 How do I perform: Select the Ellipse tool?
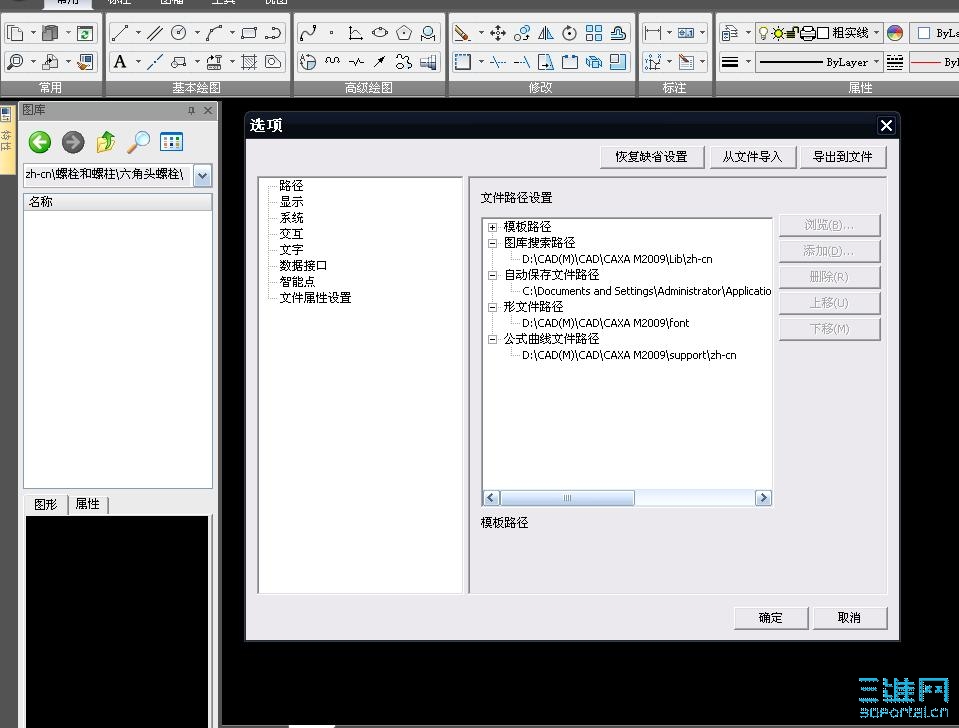click(x=380, y=32)
